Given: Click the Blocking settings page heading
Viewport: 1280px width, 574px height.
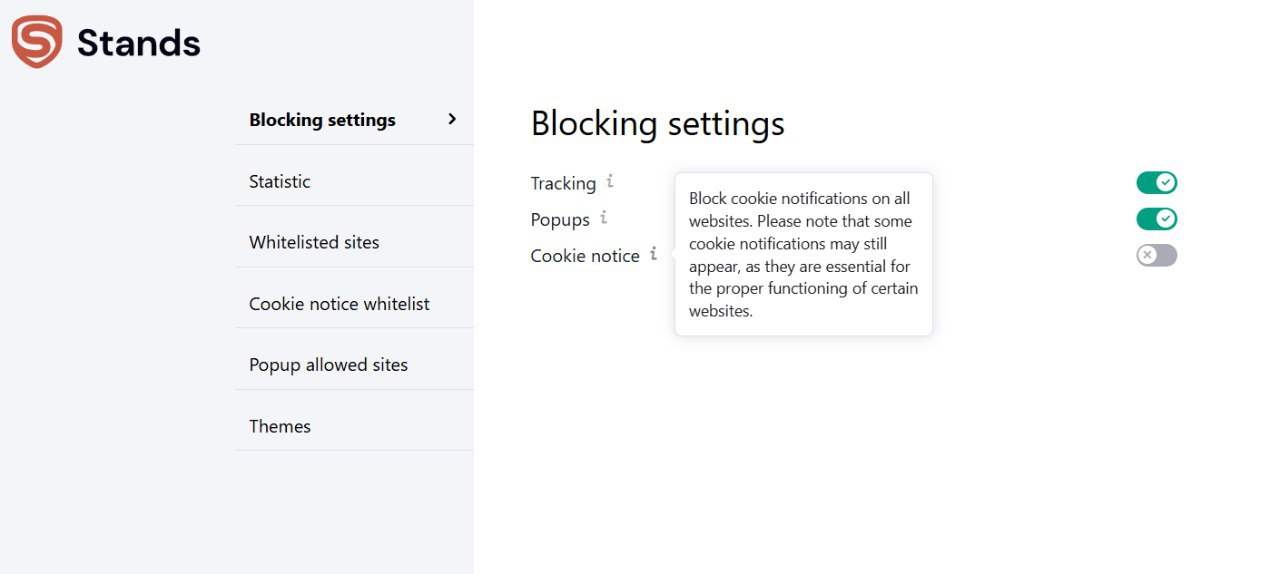Looking at the screenshot, I should [x=657, y=124].
